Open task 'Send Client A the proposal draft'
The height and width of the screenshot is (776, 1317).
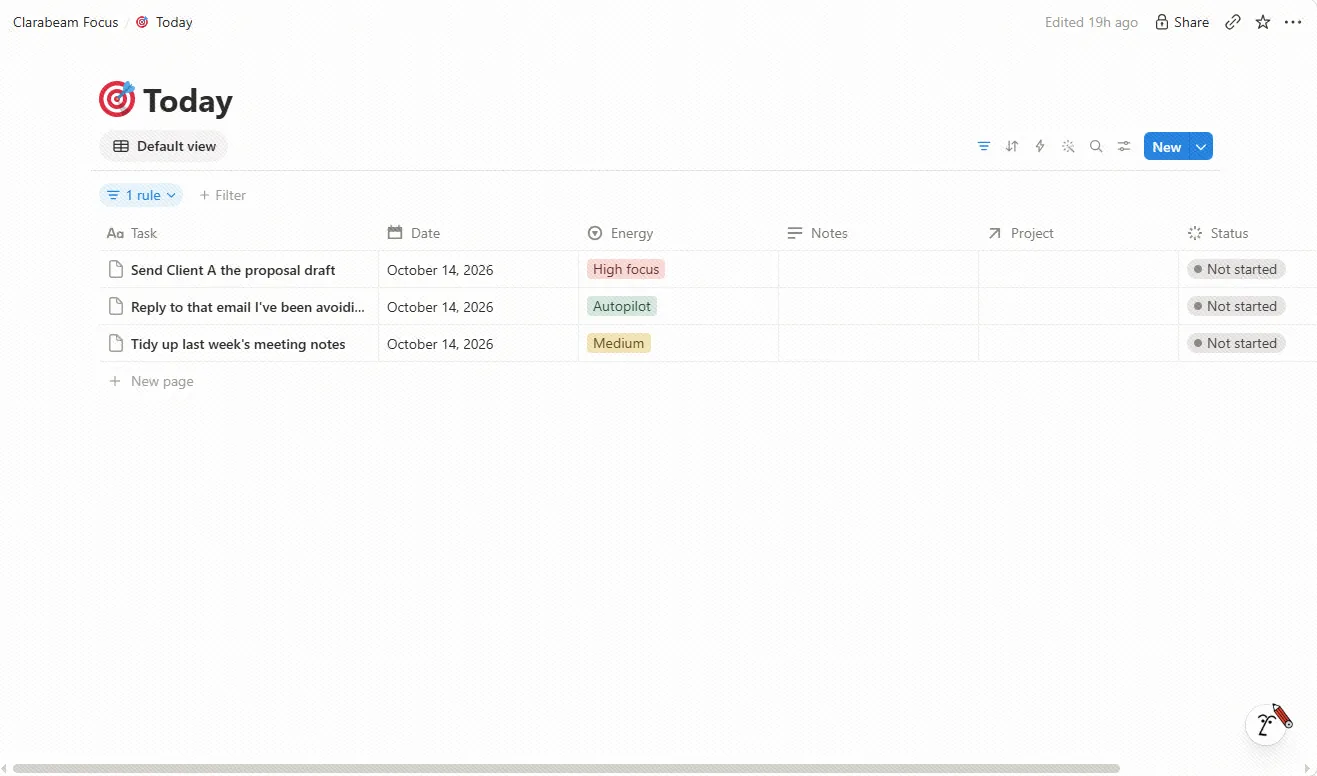tap(233, 270)
